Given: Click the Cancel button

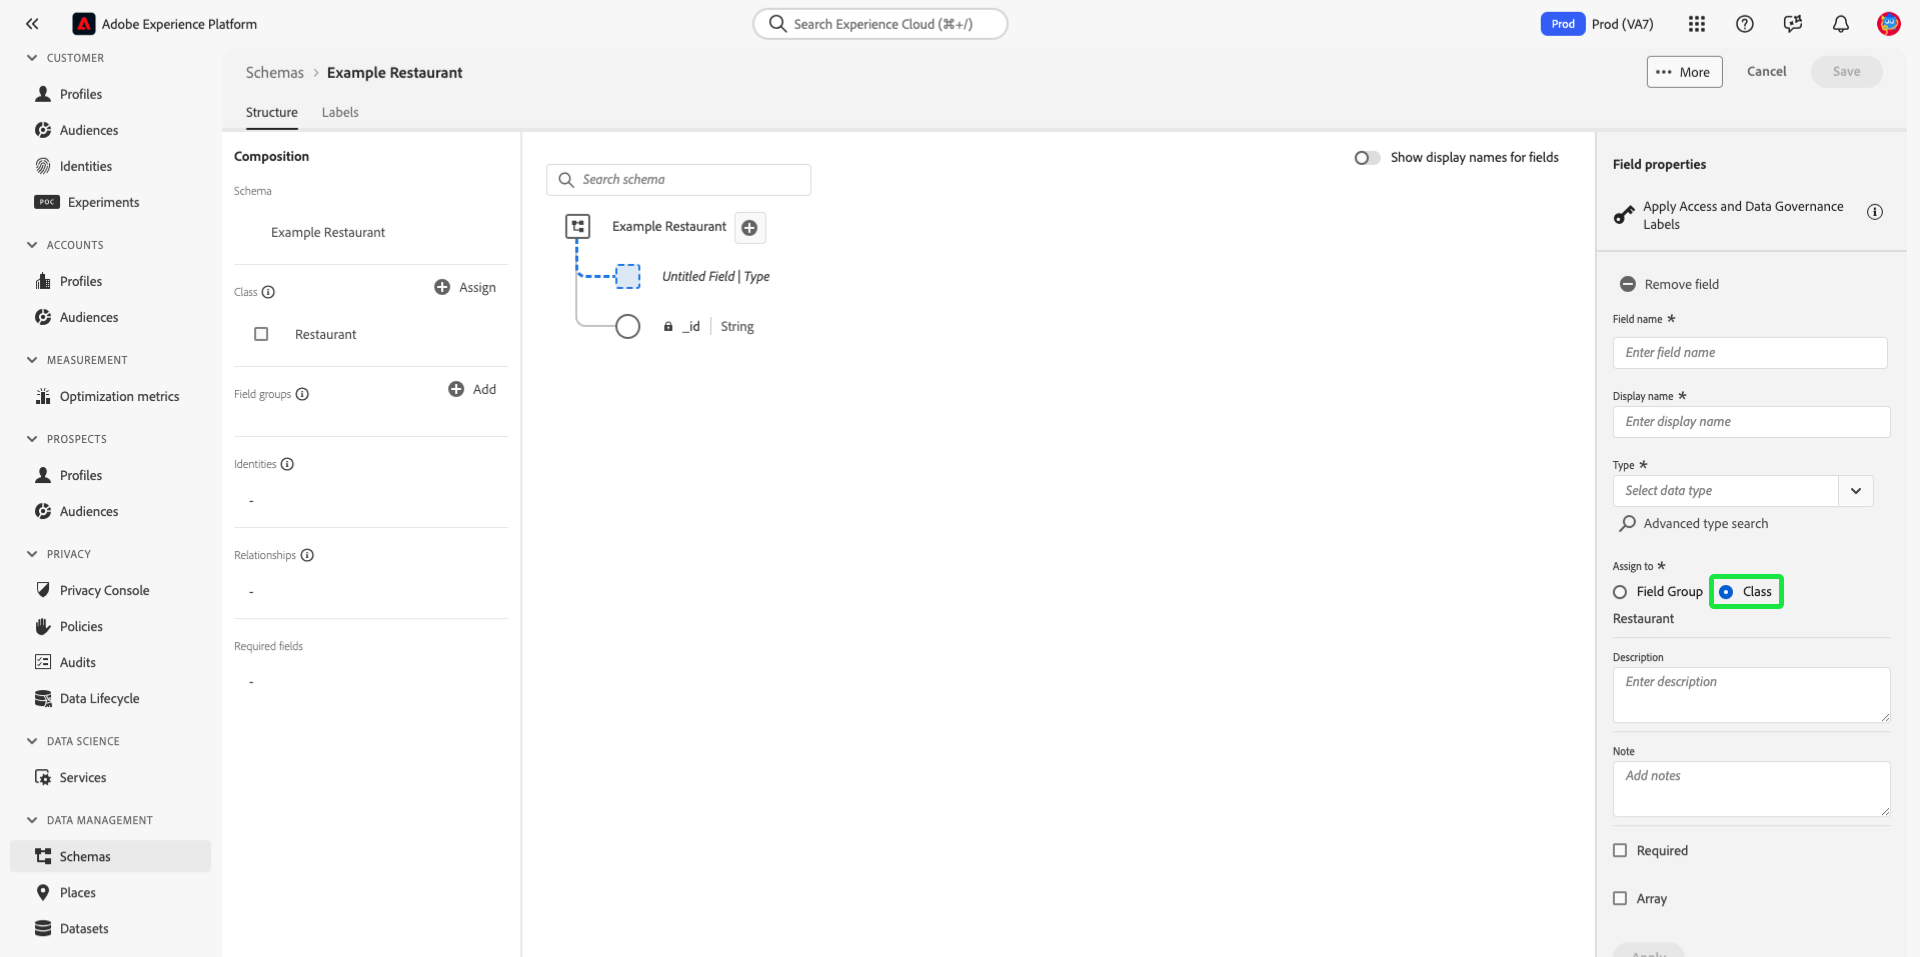Looking at the screenshot, I should pos(1767,72).
